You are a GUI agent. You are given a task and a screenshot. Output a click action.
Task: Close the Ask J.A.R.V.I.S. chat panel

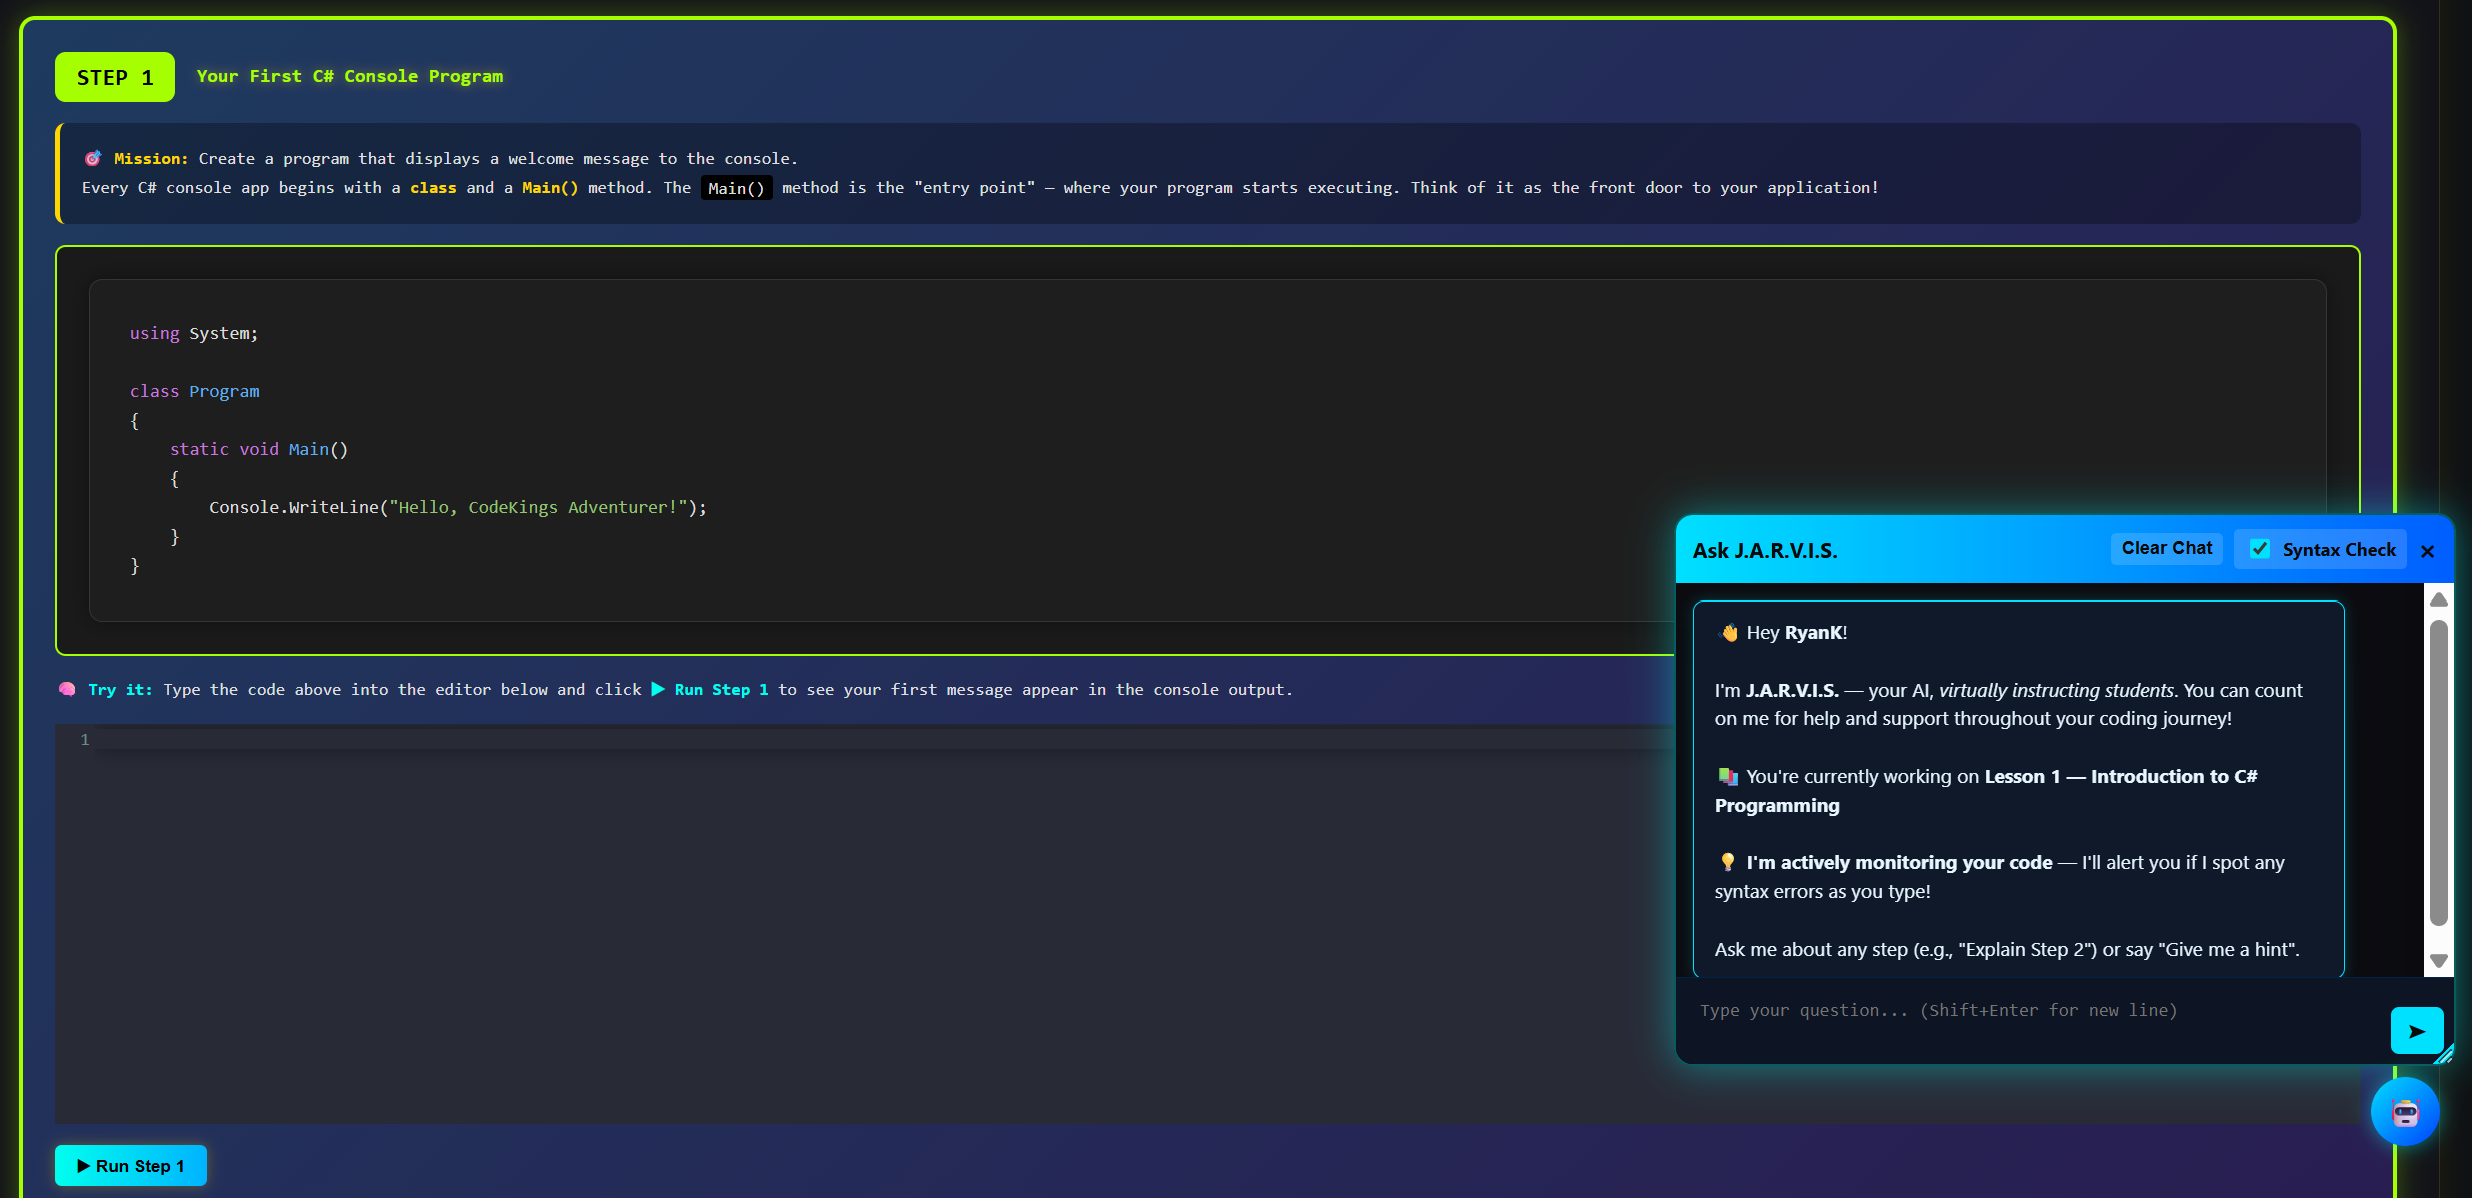click(2428, 551)
